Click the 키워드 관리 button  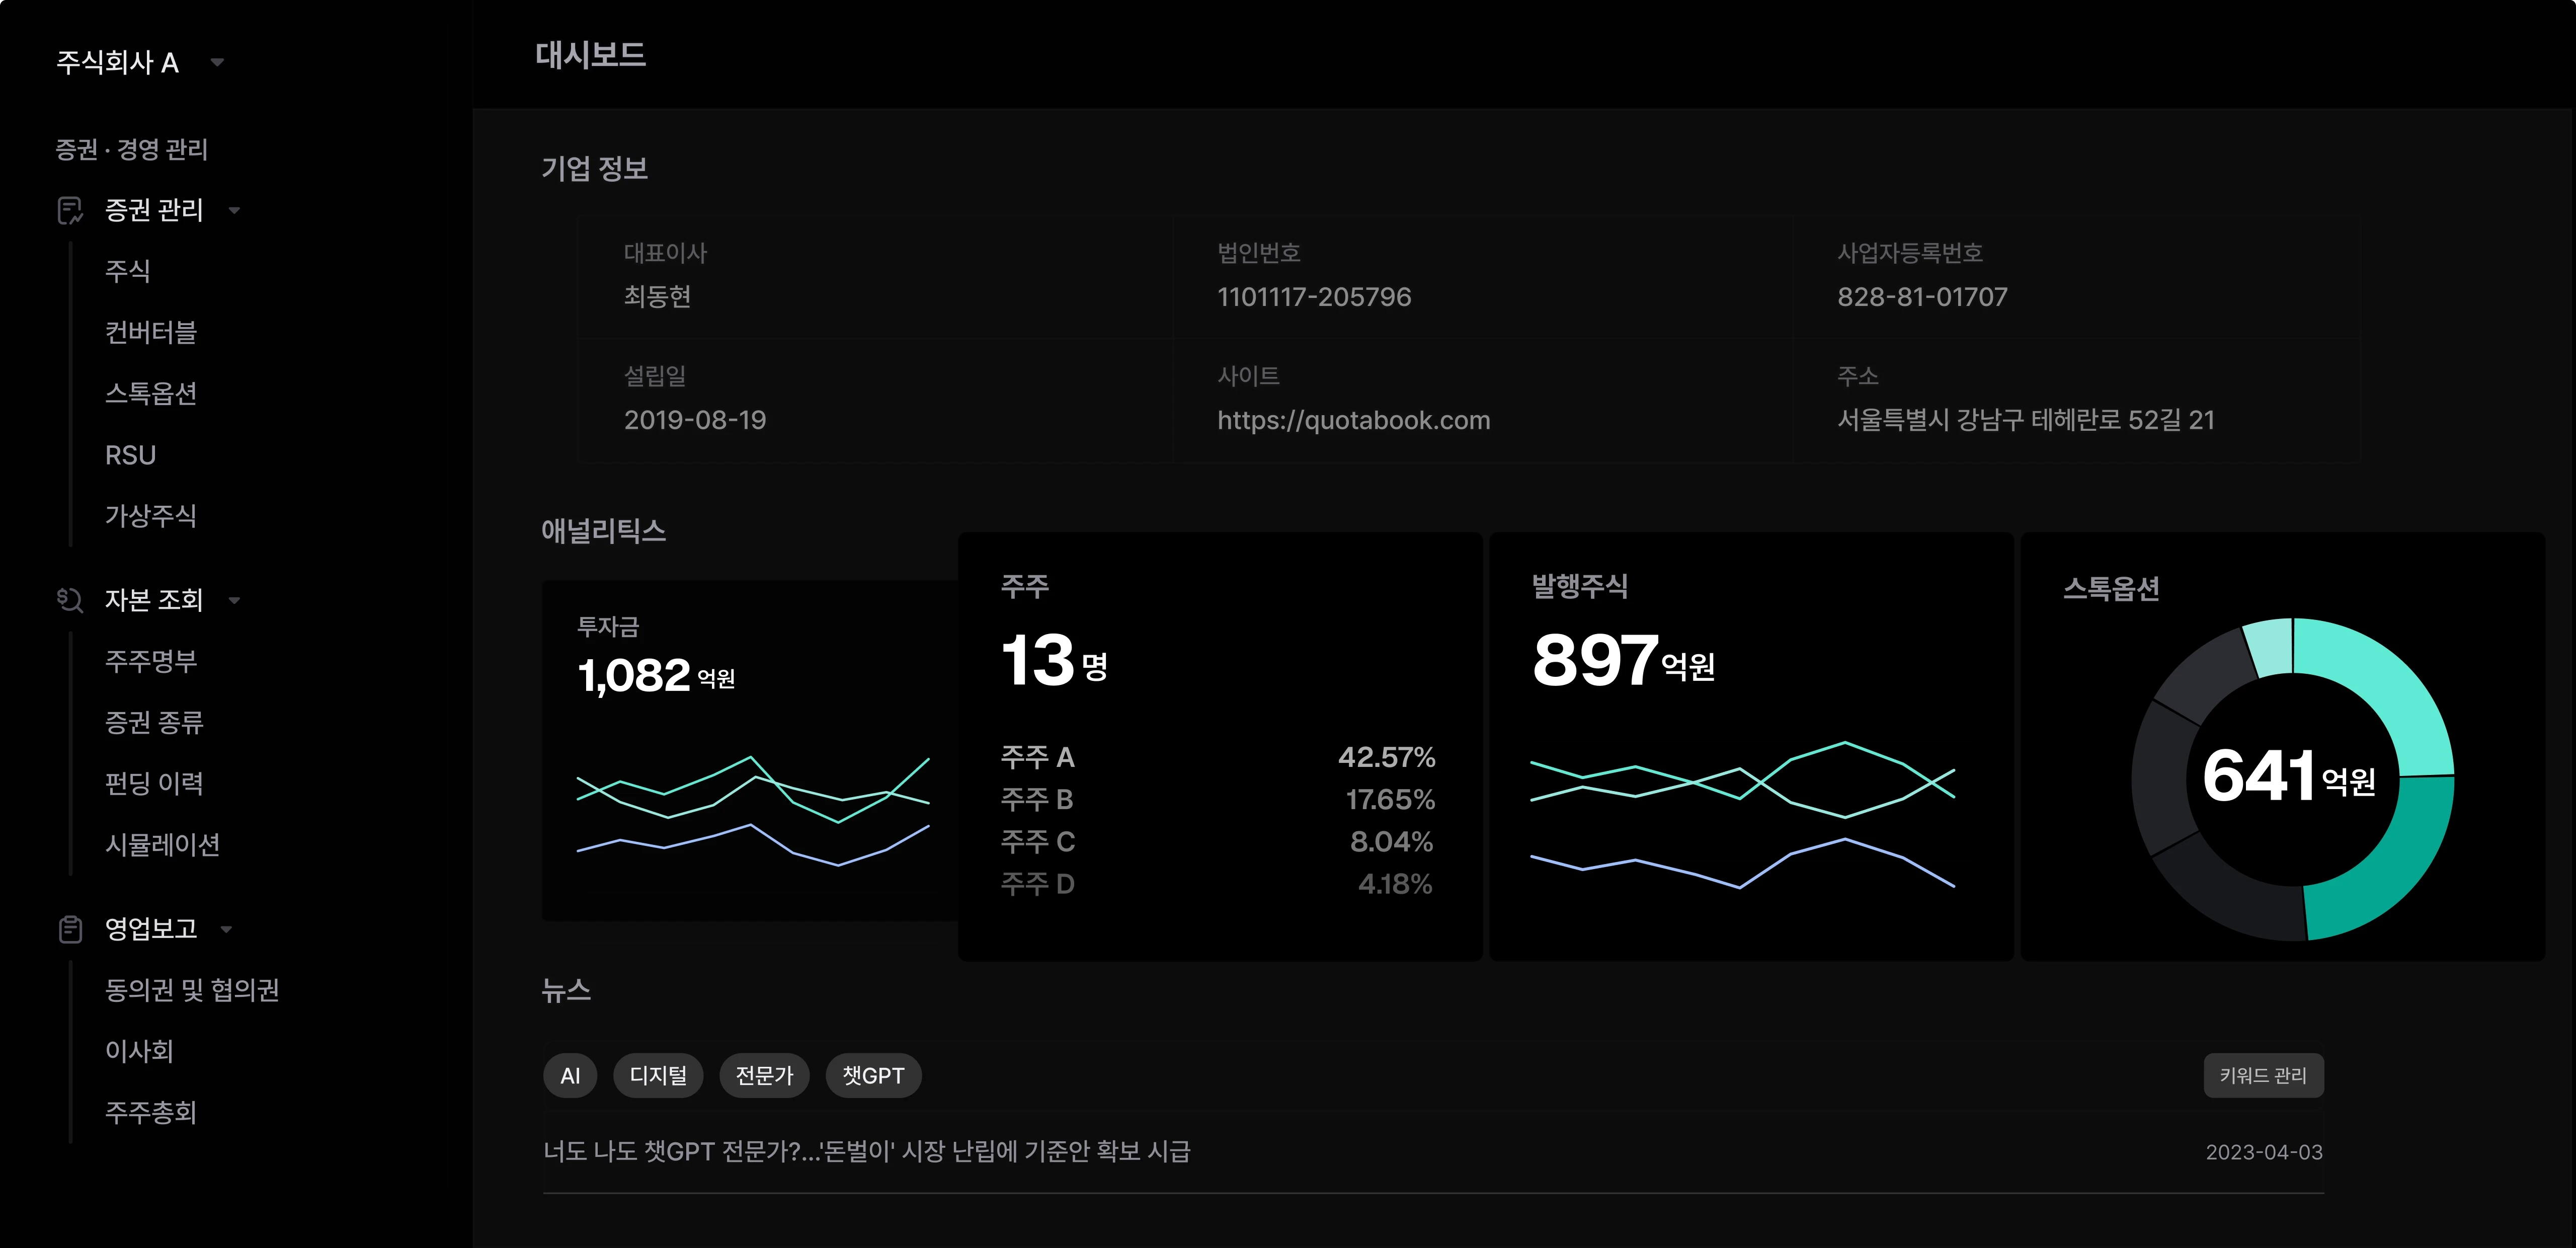click(2263, 1075)
